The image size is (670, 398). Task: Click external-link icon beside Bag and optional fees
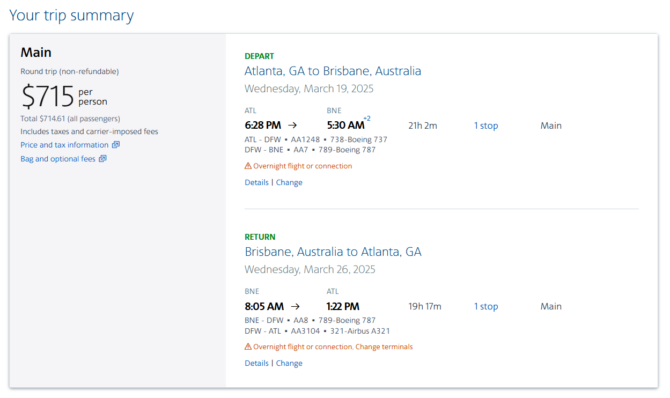click(x=103, y=158)
